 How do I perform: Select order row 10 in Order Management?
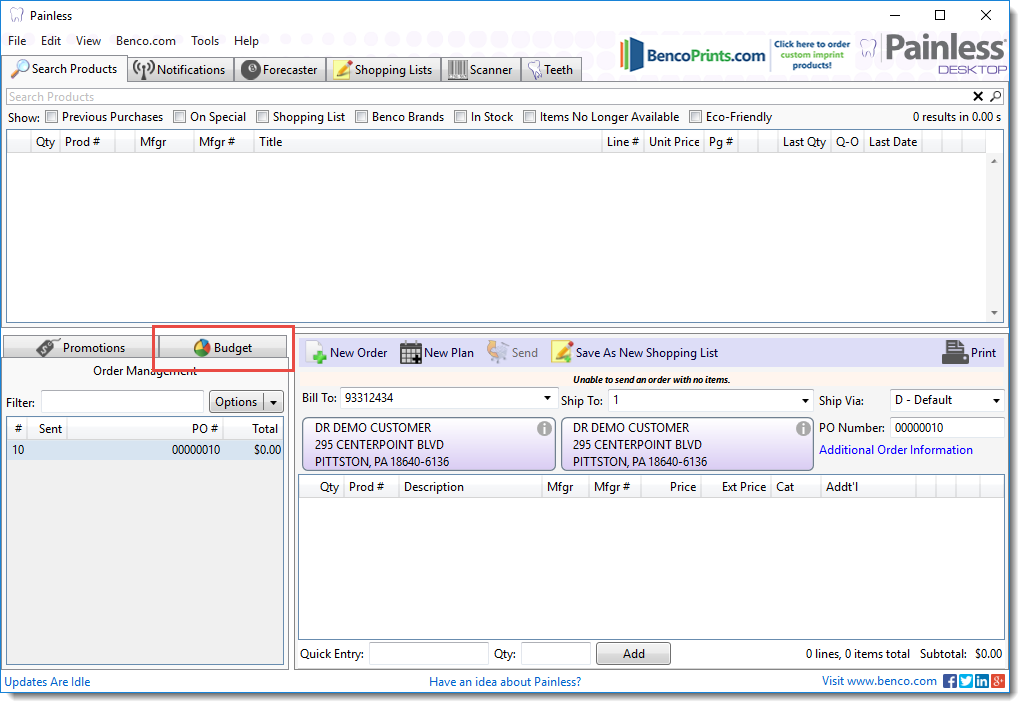144,450
